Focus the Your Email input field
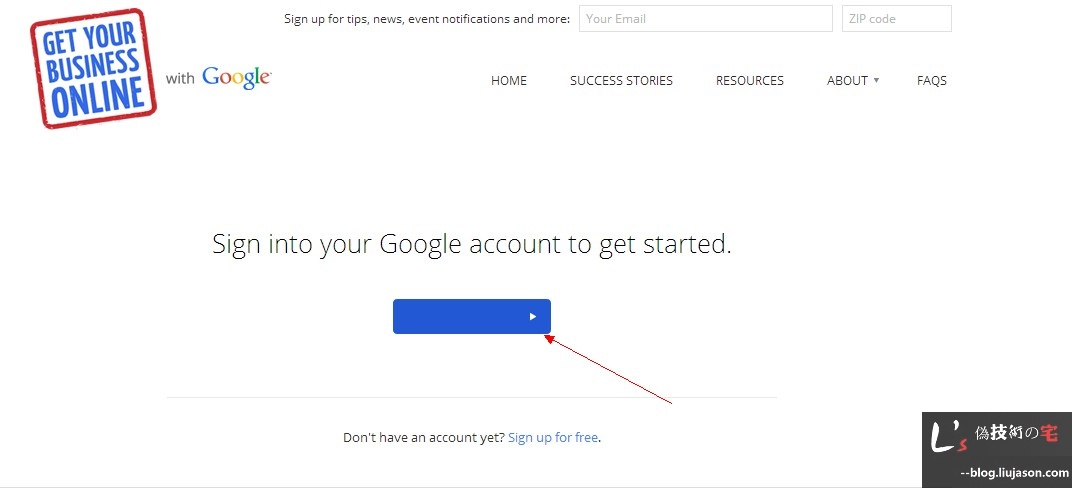The width and height of the screenshot is (1077, 488). point(705,19)
